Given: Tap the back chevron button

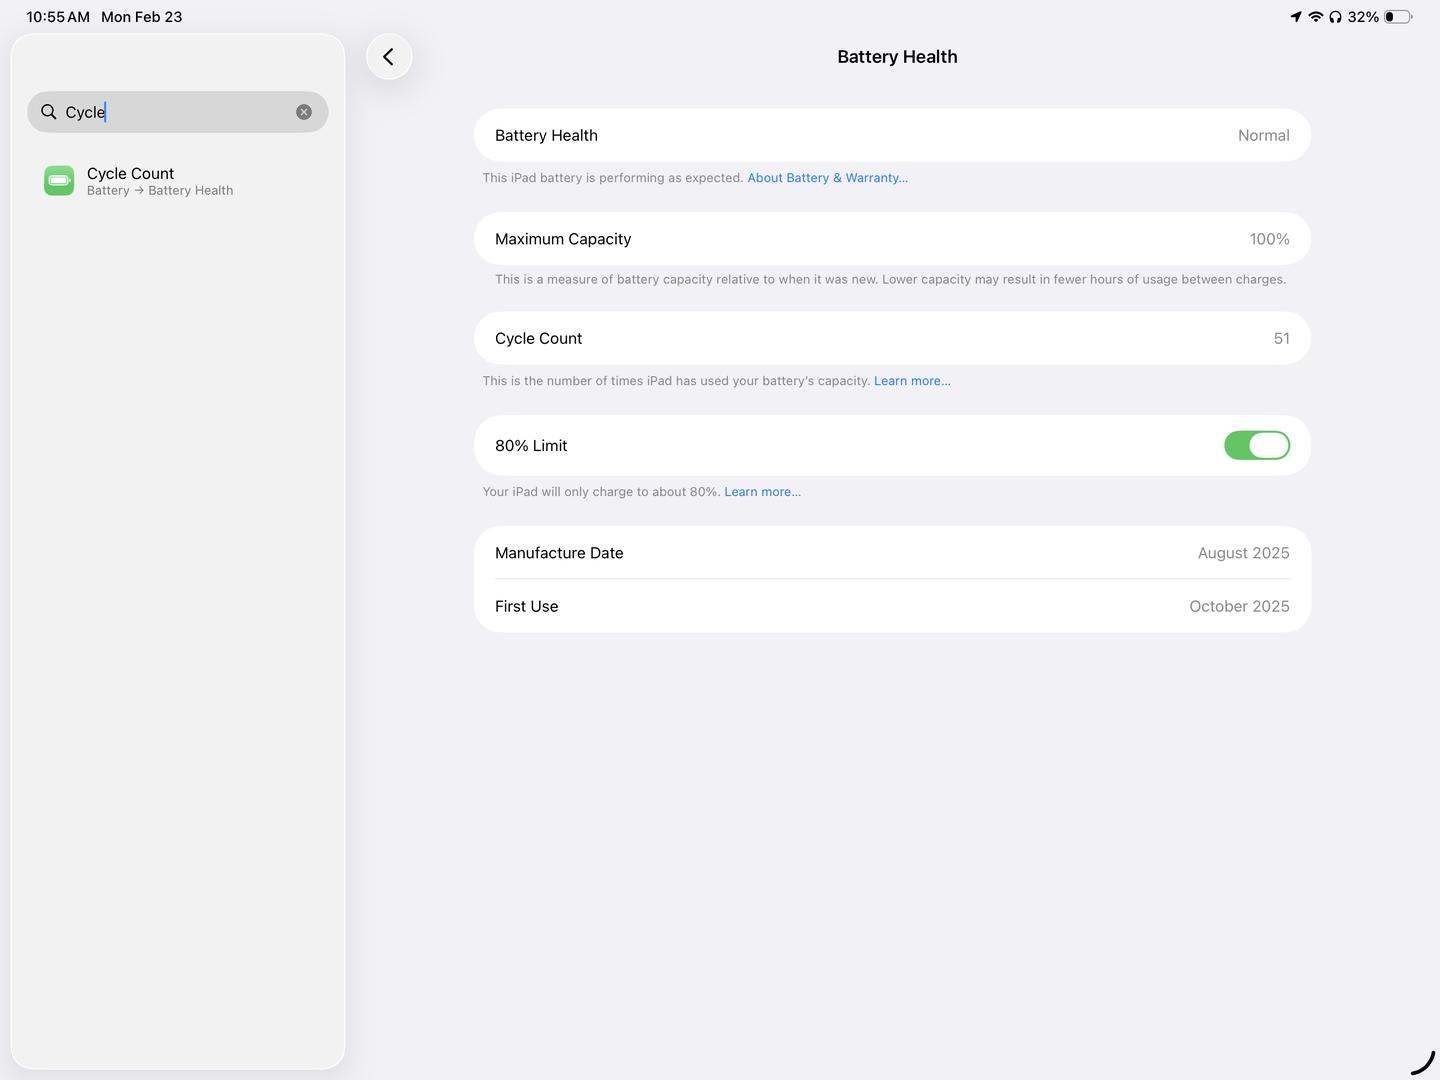Looking at the screenshot, I should click(x=389, y=57).
